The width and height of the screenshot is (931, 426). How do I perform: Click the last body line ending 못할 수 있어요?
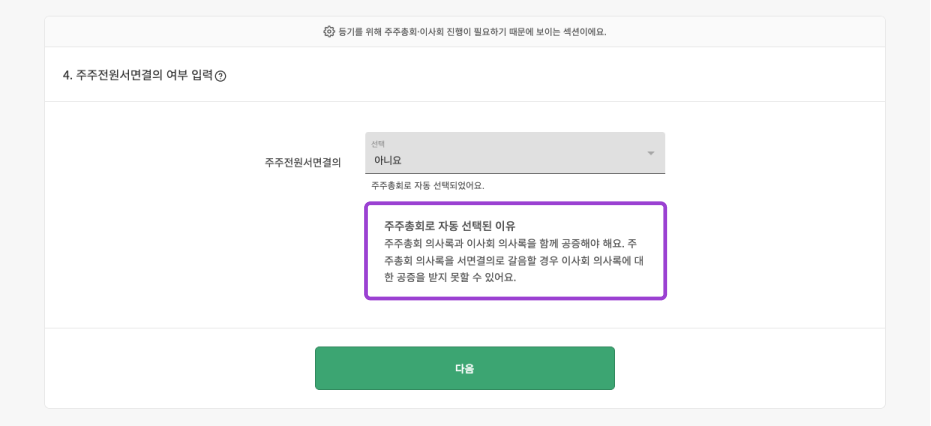pyautogui.click(x=450, y=277)
